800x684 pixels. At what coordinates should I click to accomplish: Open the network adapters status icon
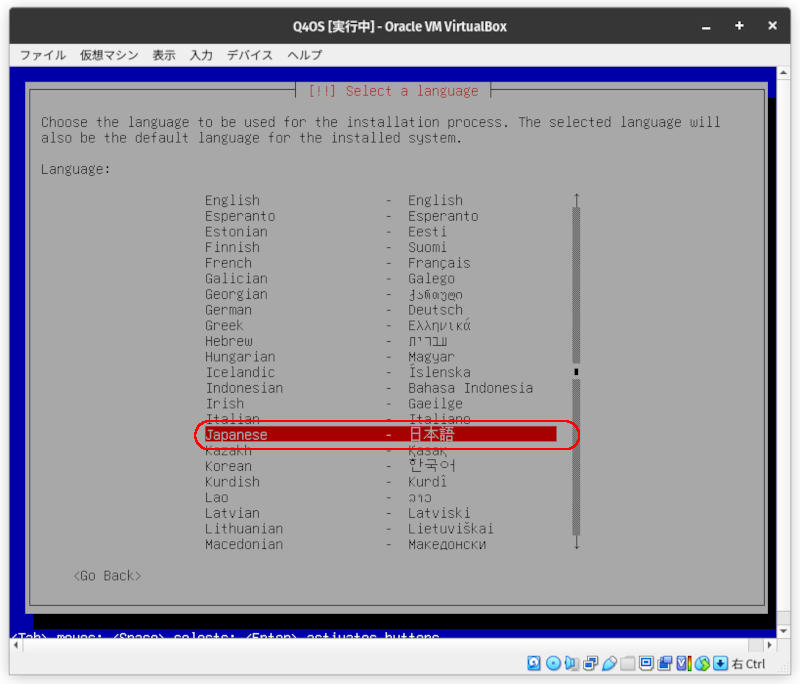(590, 663)
